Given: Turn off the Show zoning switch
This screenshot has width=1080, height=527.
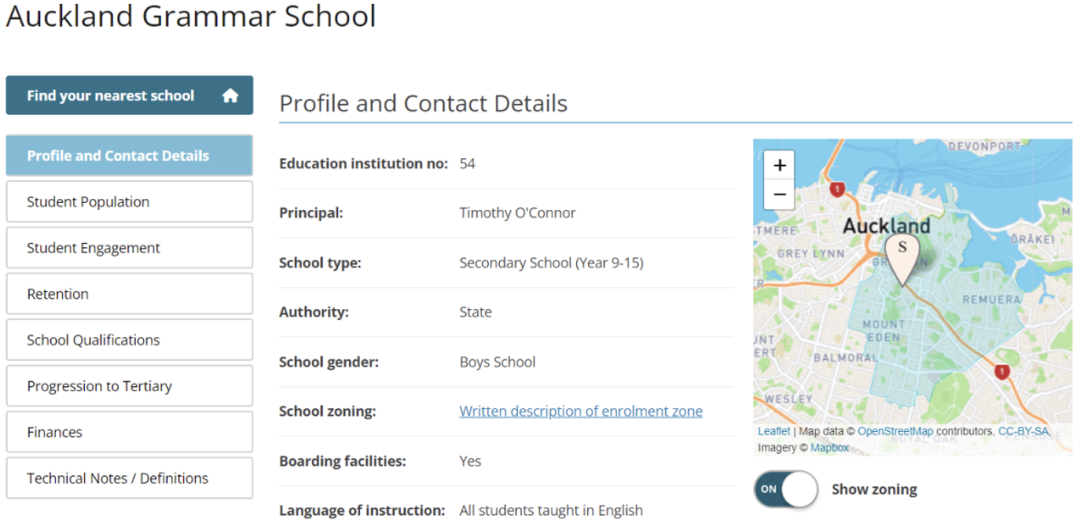Looking at the screenshot, I should [x=786, y=489].
